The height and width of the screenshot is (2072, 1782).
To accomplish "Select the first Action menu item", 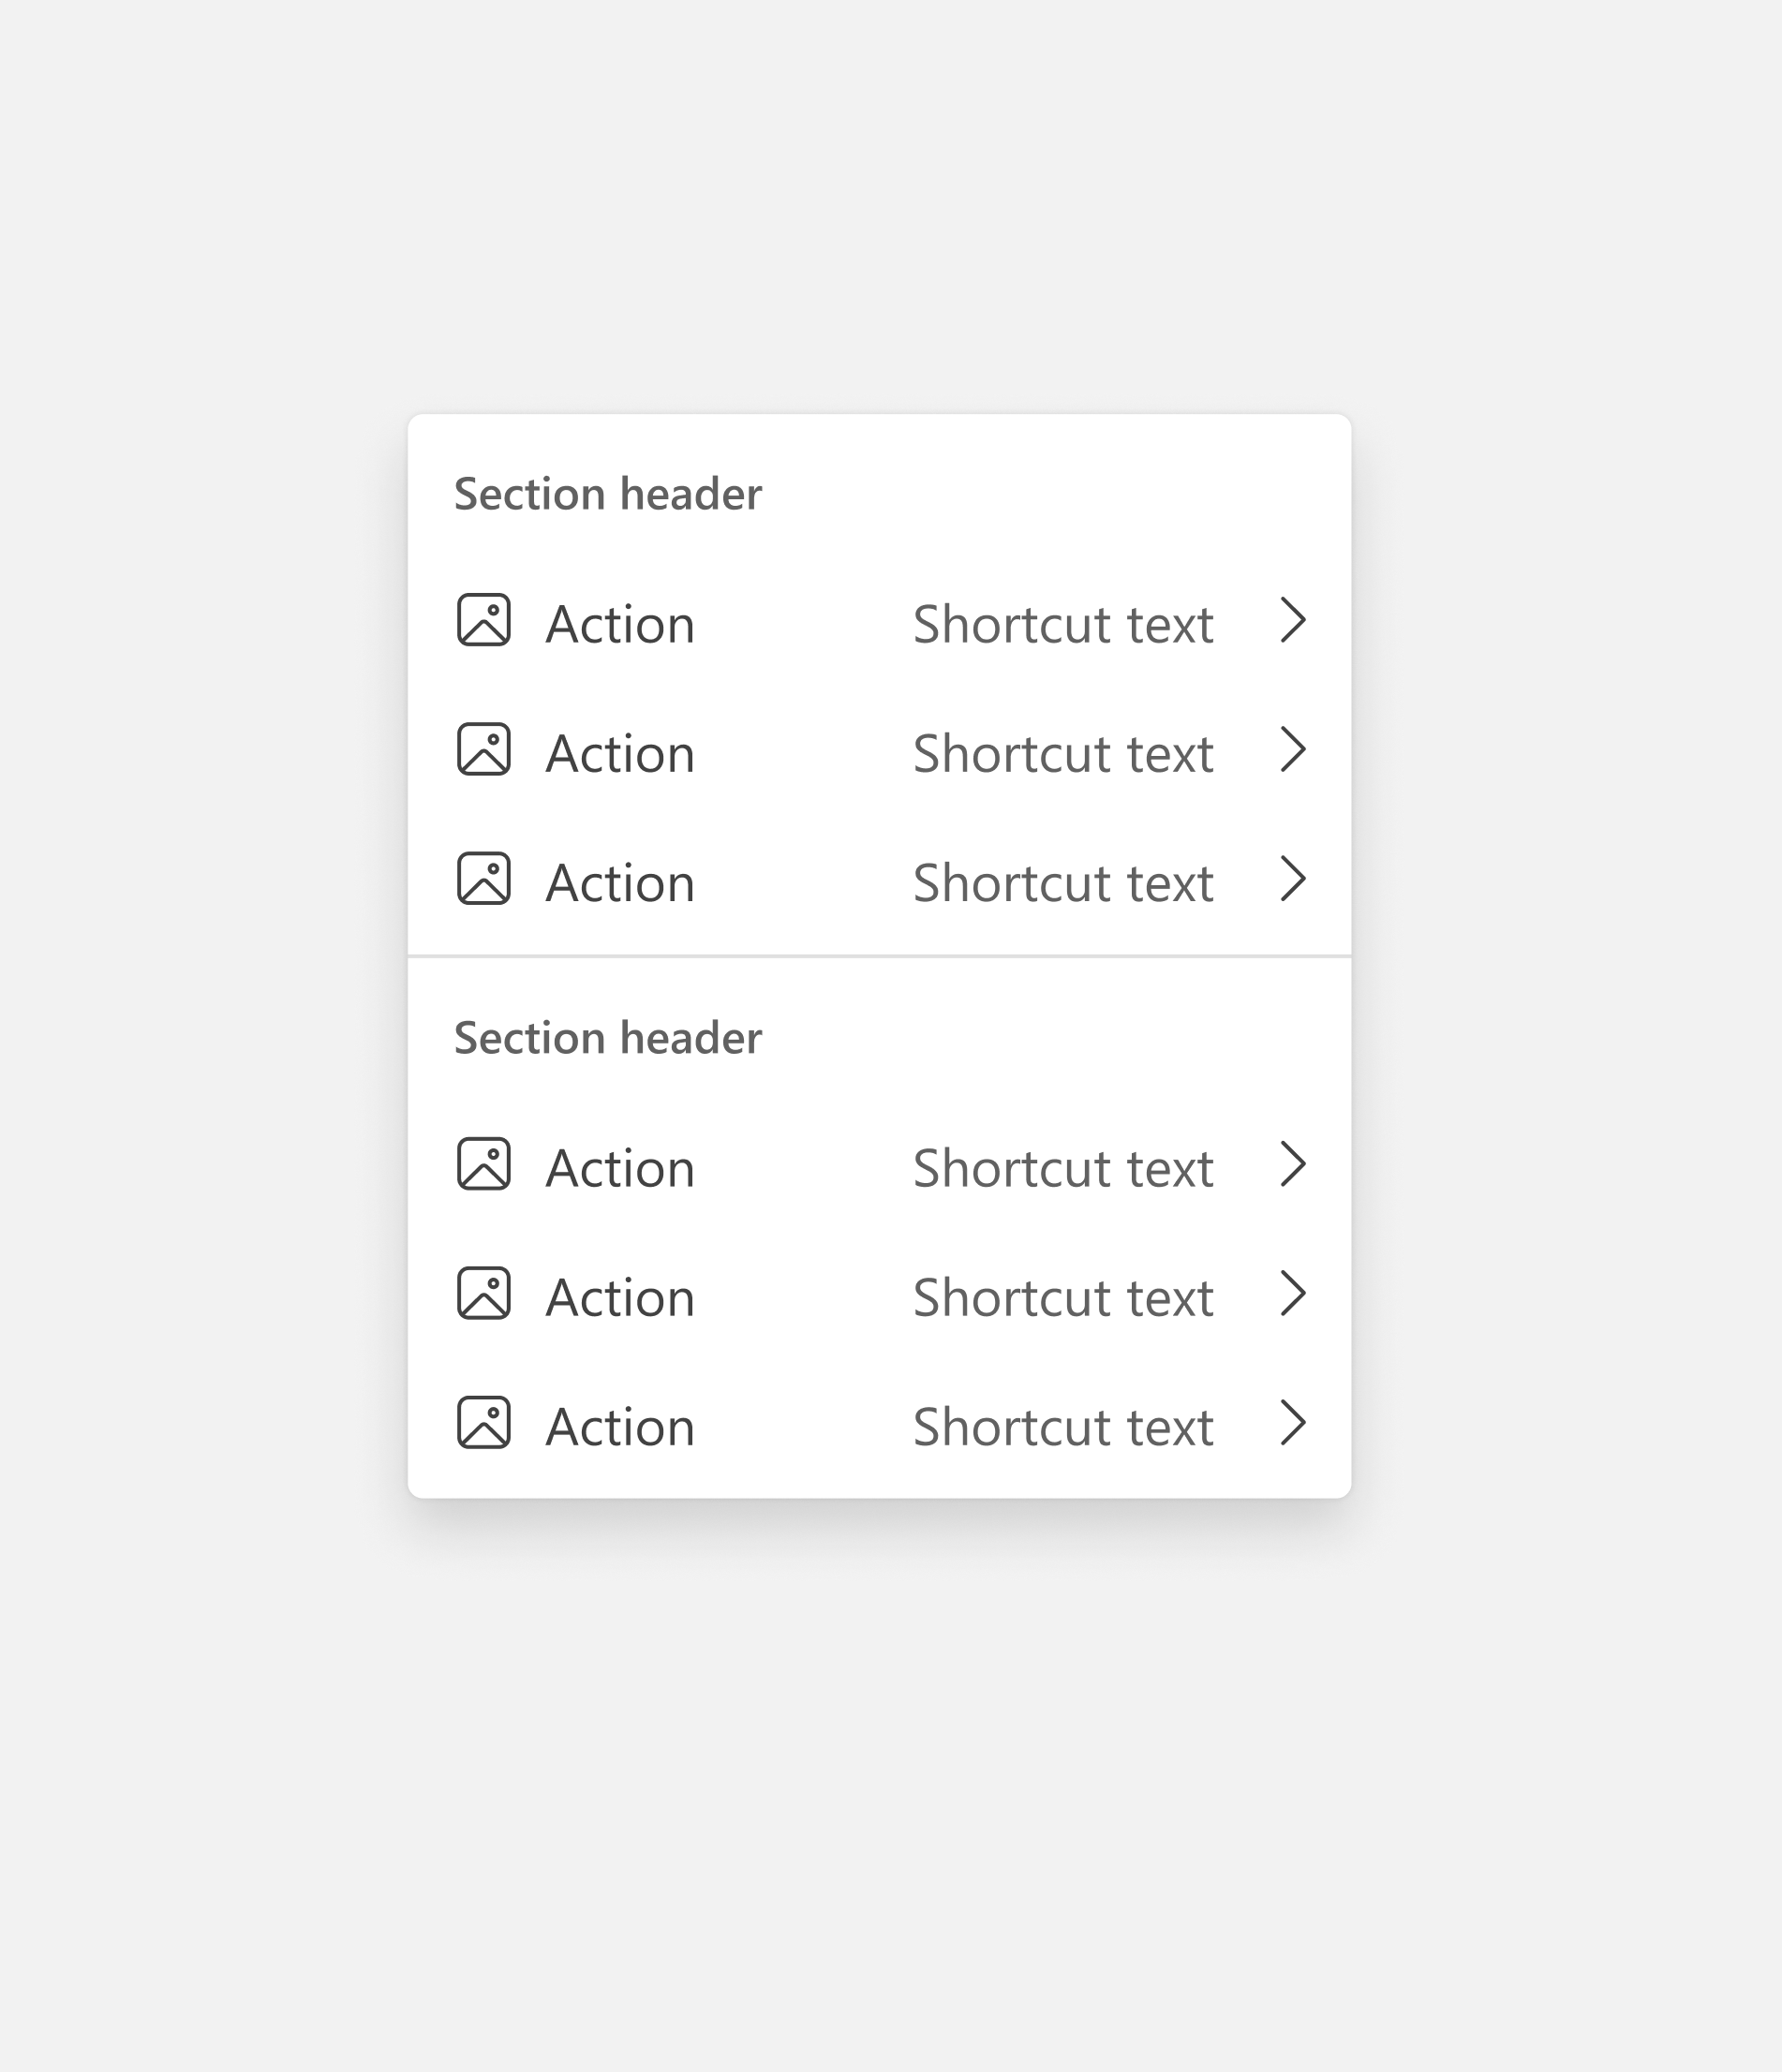I will coord(618,622).
